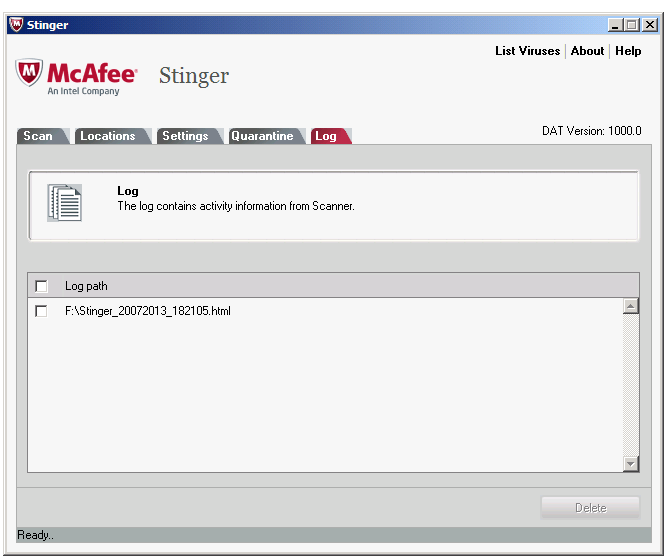Click the Delete button
Image resolution: width=667 pixels, height=559 pixels.
tap(590, 508)
